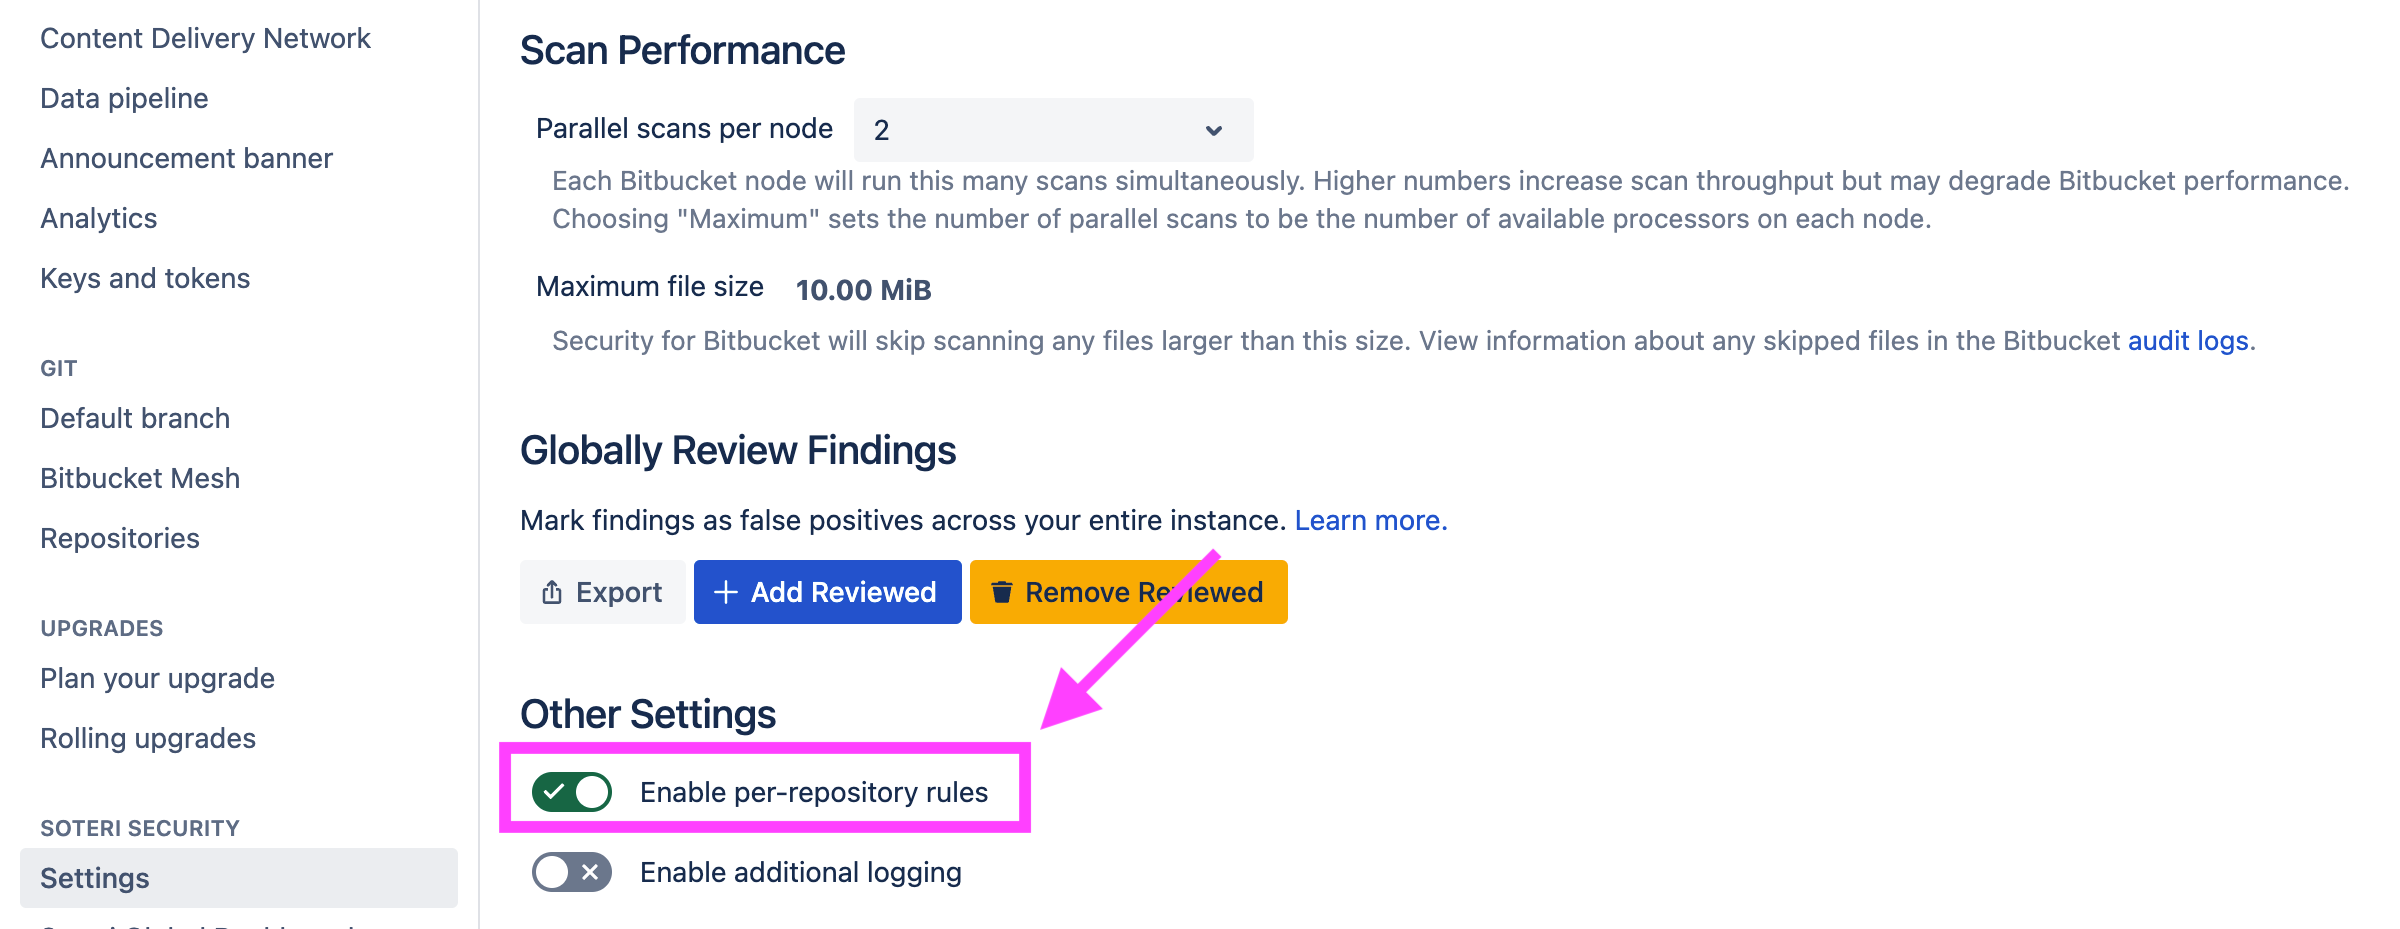
Task: Open the Soteri Security Settings page
Action: click(x=93, y=877)
